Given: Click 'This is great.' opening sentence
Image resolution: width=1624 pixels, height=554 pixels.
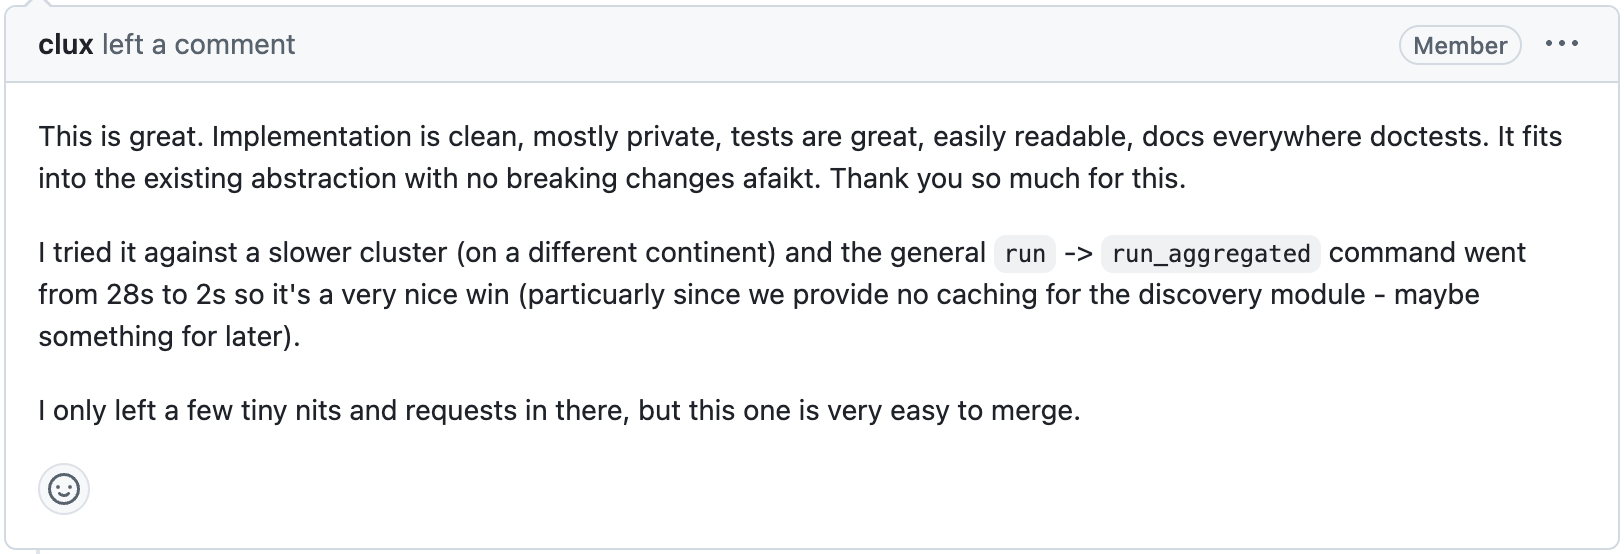Looking at the screenshot, I should [x=120, y=137].
